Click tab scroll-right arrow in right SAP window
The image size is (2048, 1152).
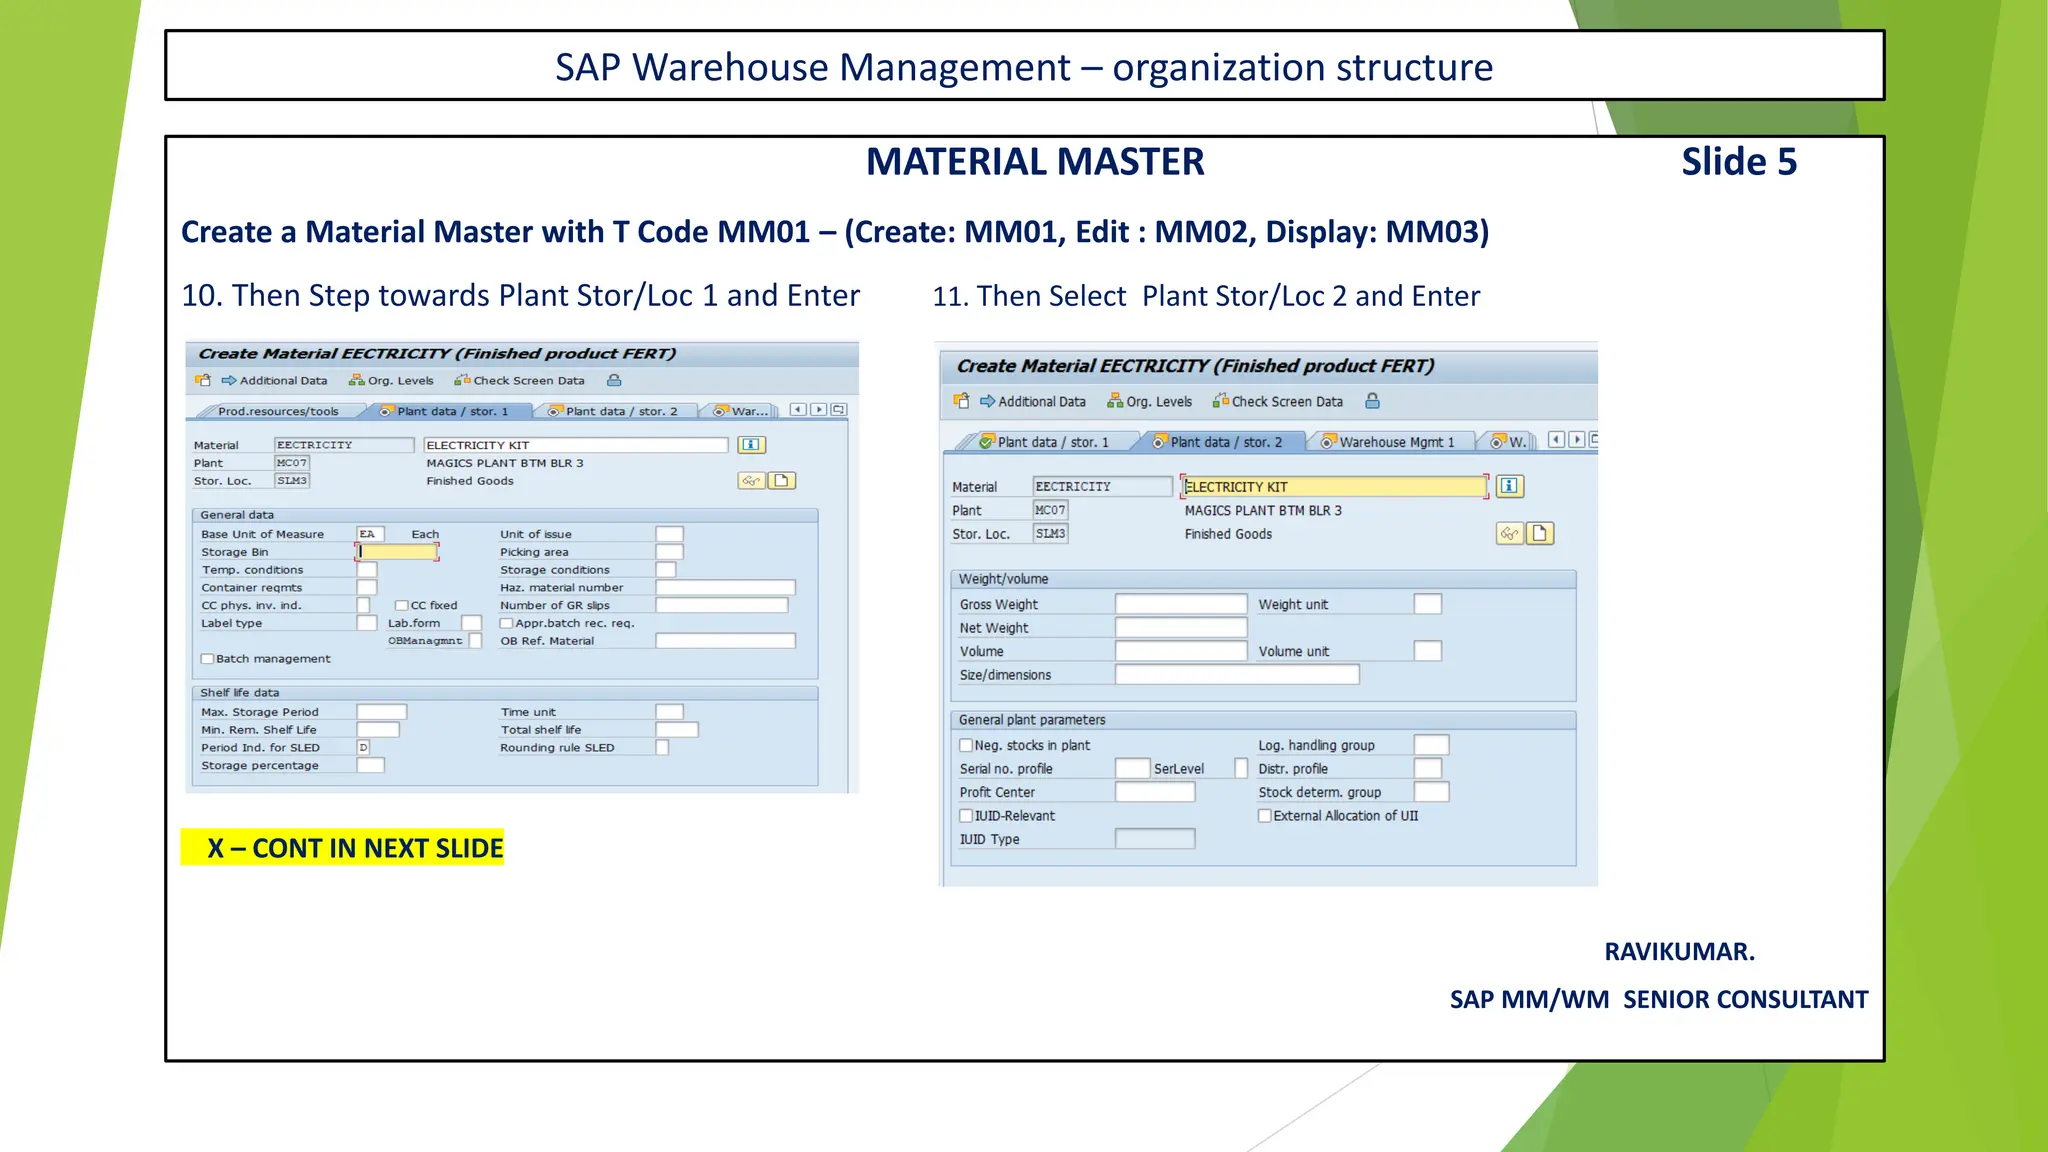(1577, 440)
